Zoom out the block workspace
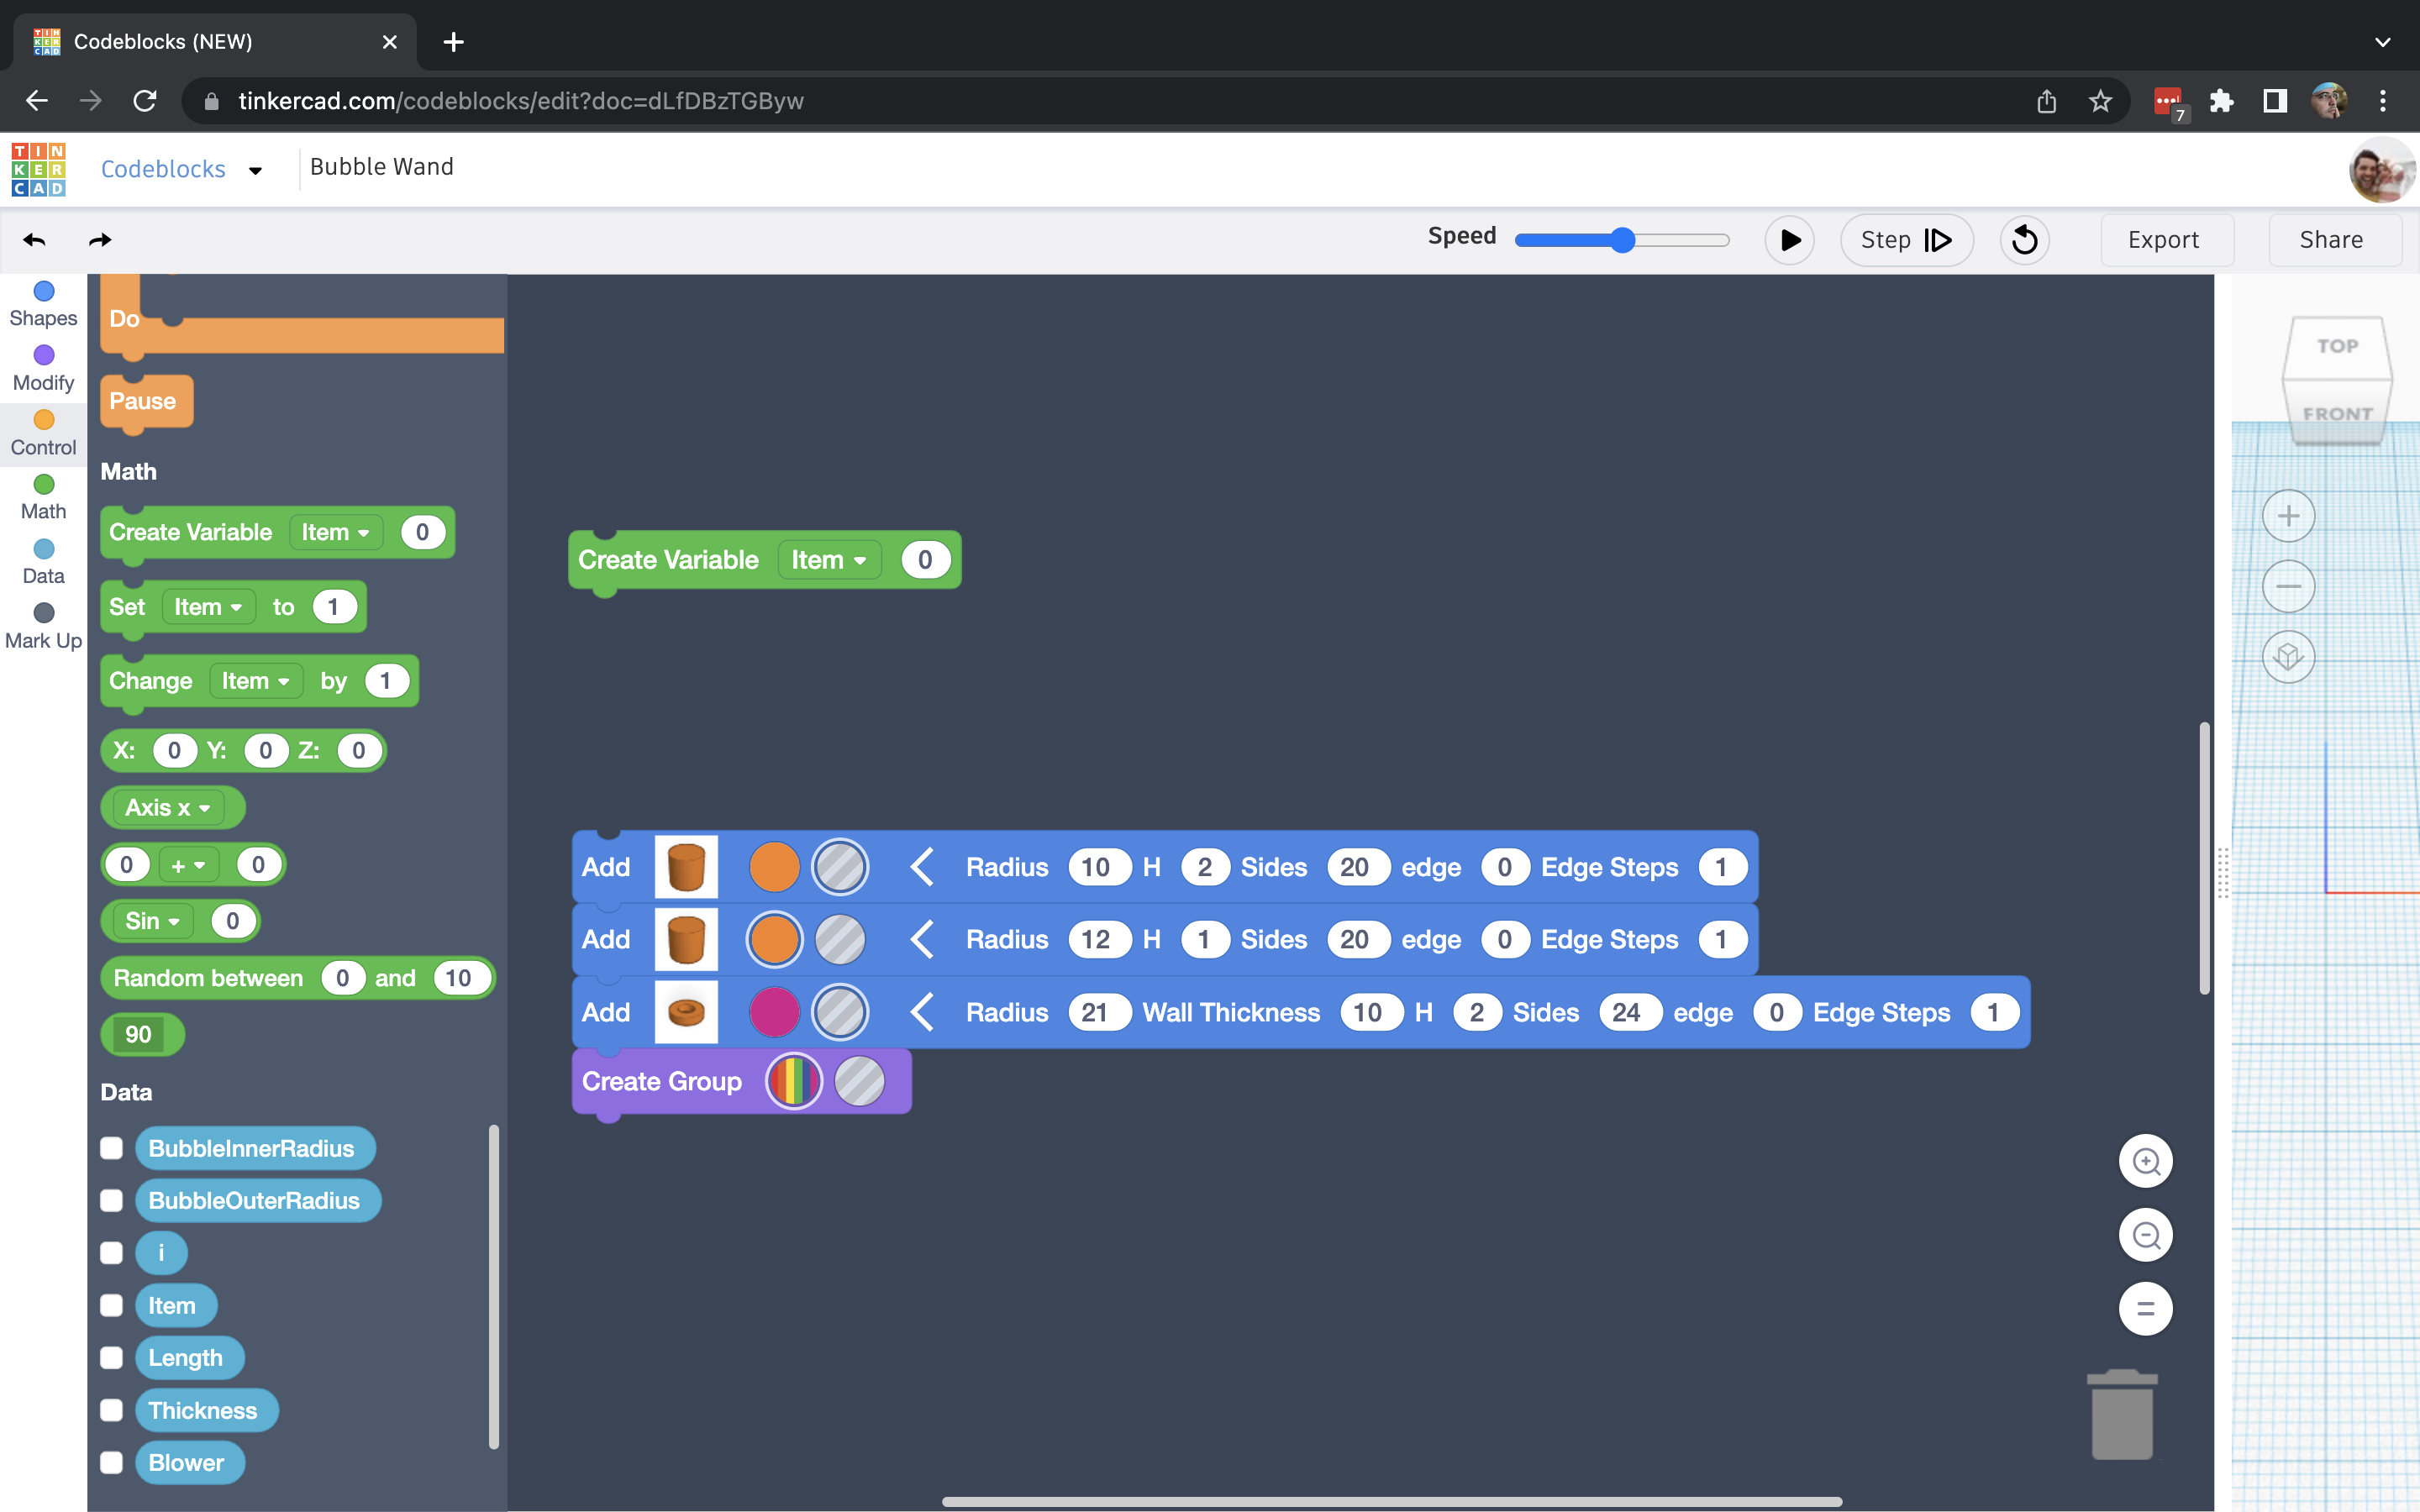The height and width of the screenshot is (1512, 2420). click(2145, 1235)
